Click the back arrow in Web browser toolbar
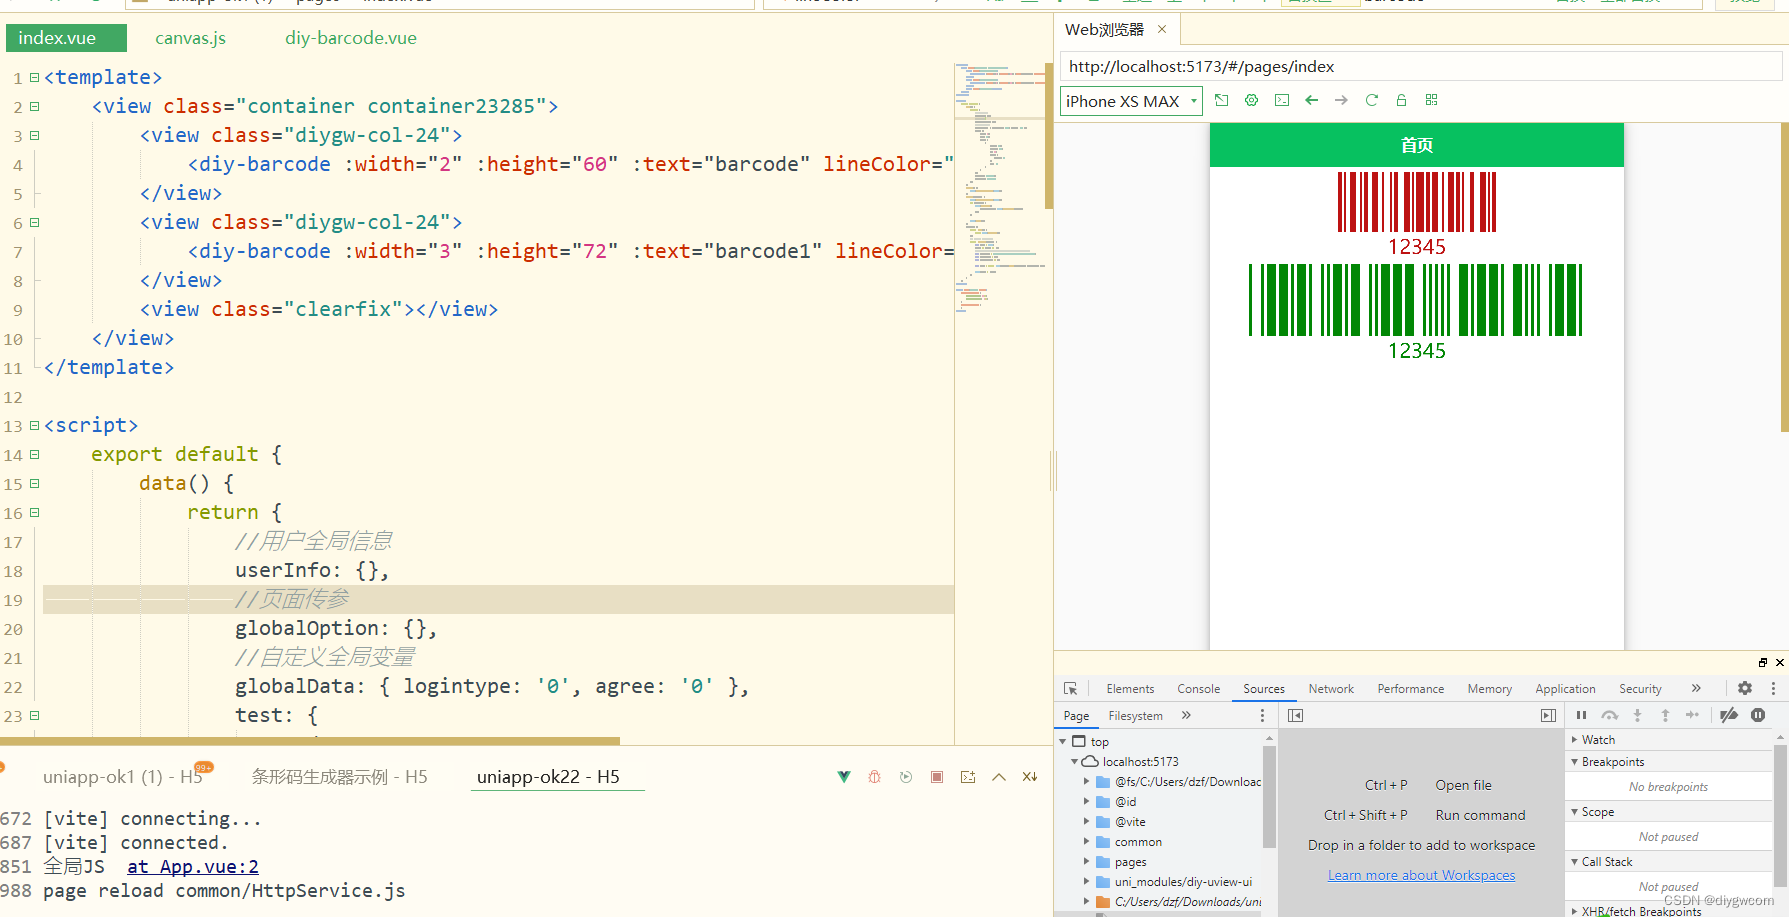 coord(1311,100)
